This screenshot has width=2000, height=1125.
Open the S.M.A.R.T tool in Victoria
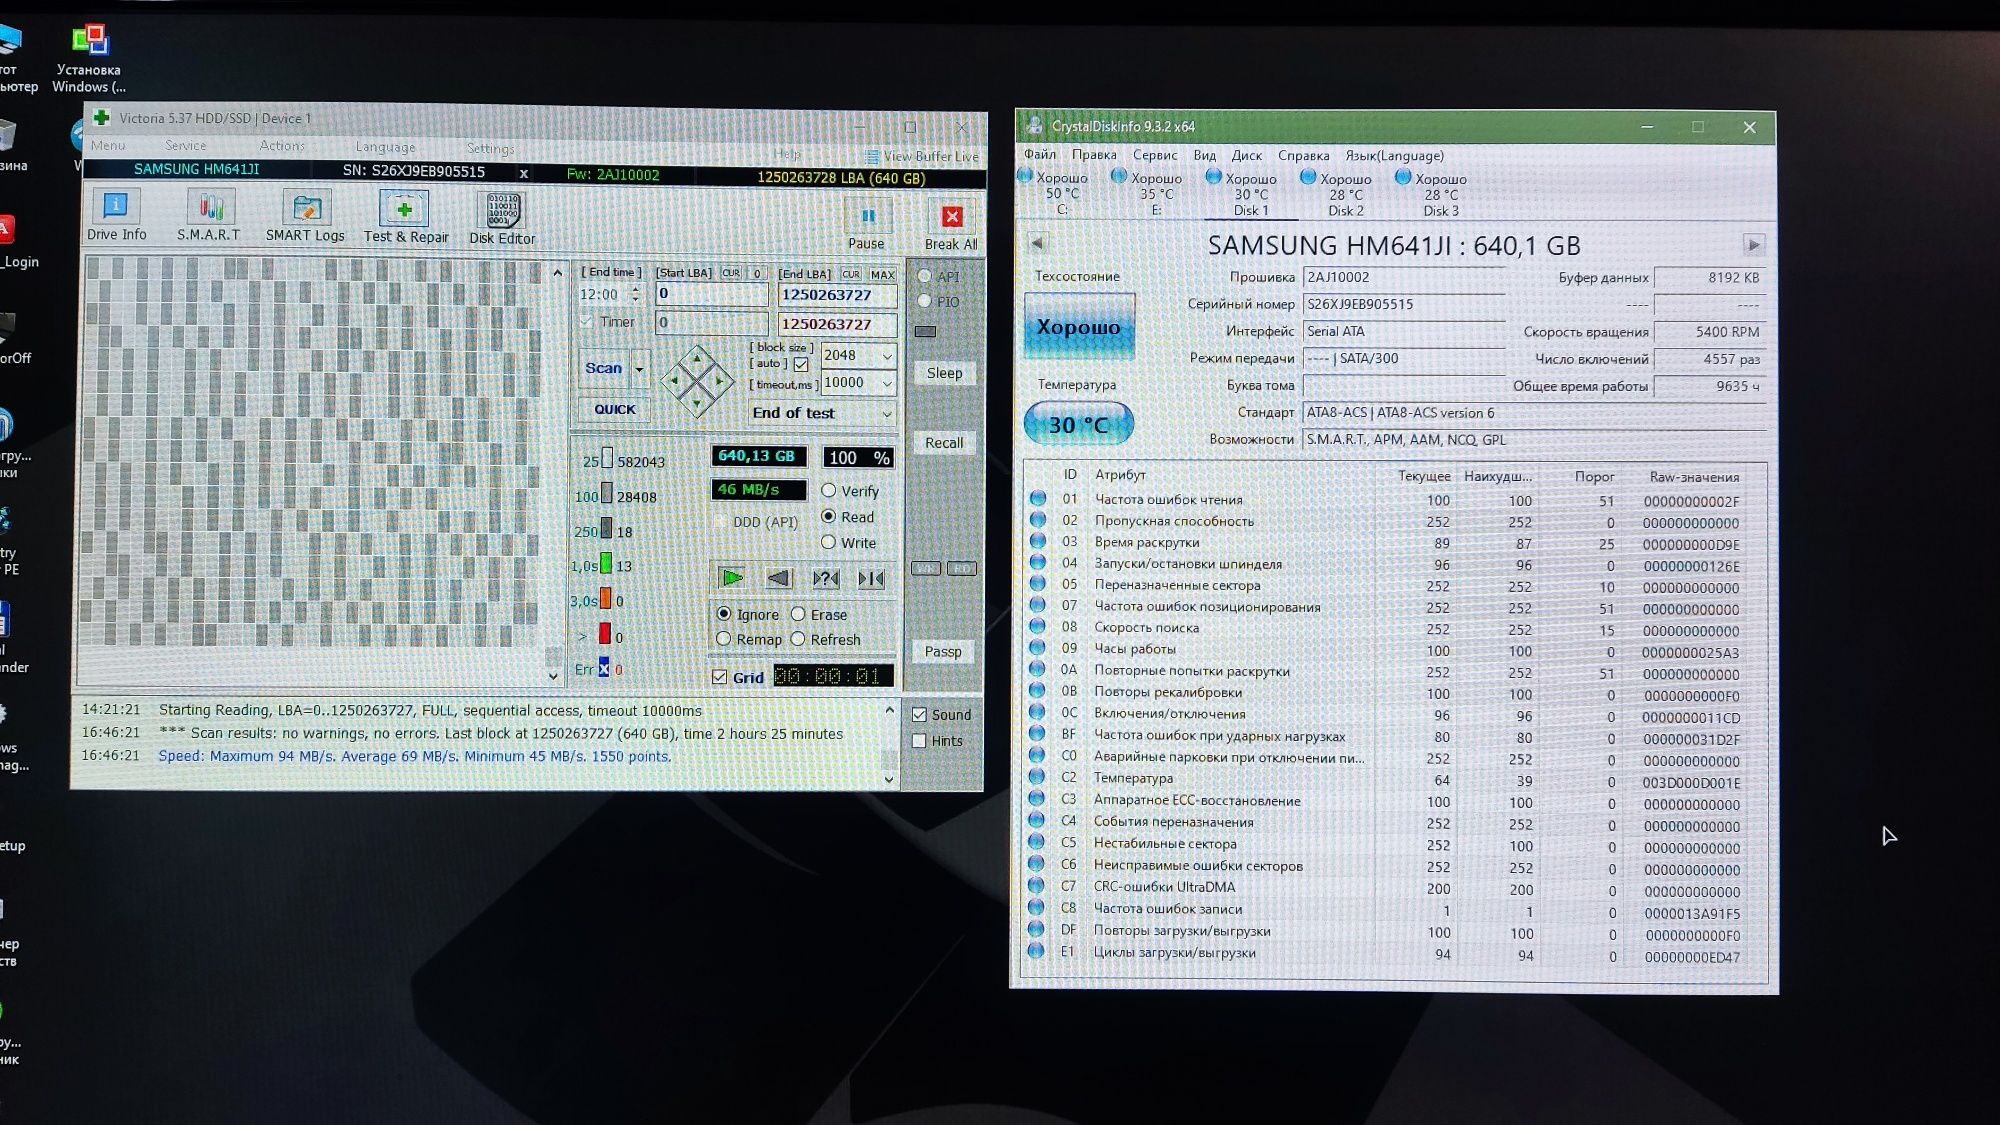pyautogui.click(x=209, y=216)
